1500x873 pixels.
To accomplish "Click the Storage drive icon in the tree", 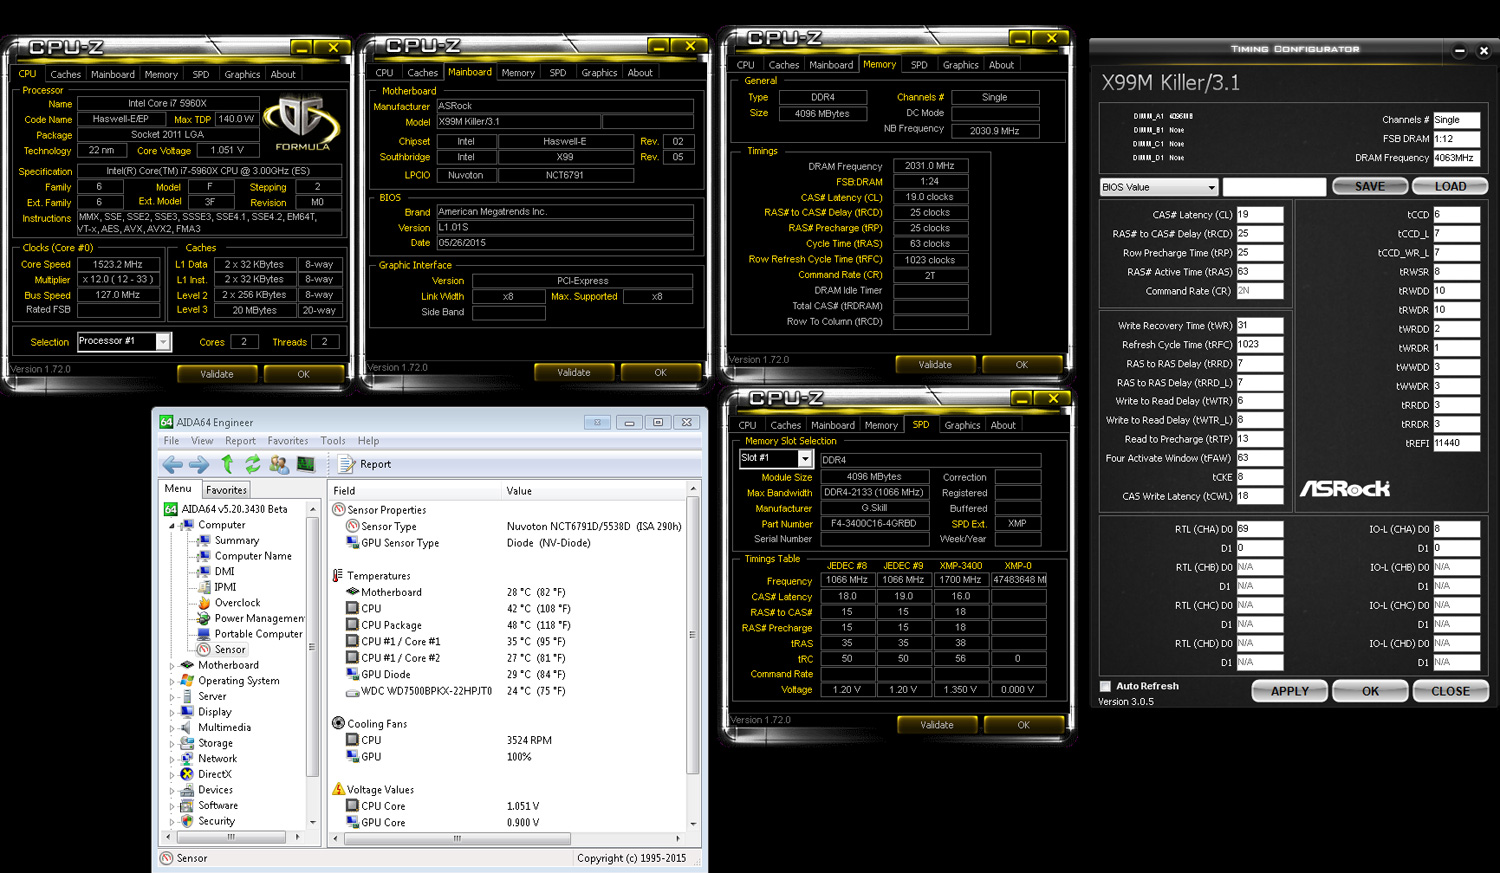I will pos(187,743).
